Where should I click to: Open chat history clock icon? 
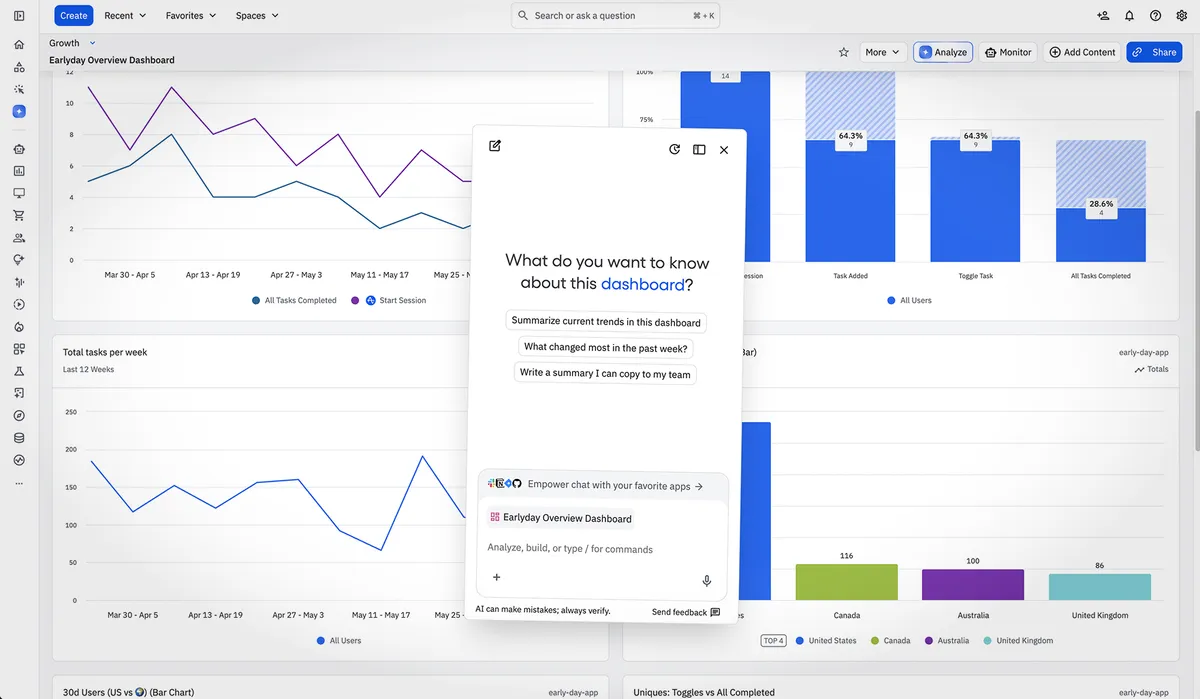coord(675,149)
